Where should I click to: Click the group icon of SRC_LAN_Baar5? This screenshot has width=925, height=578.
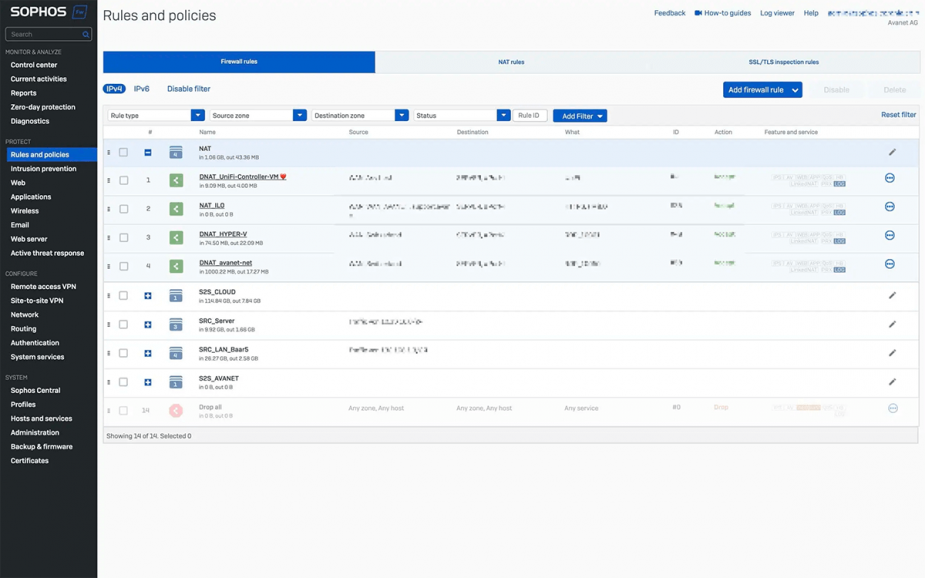(176, 353)
